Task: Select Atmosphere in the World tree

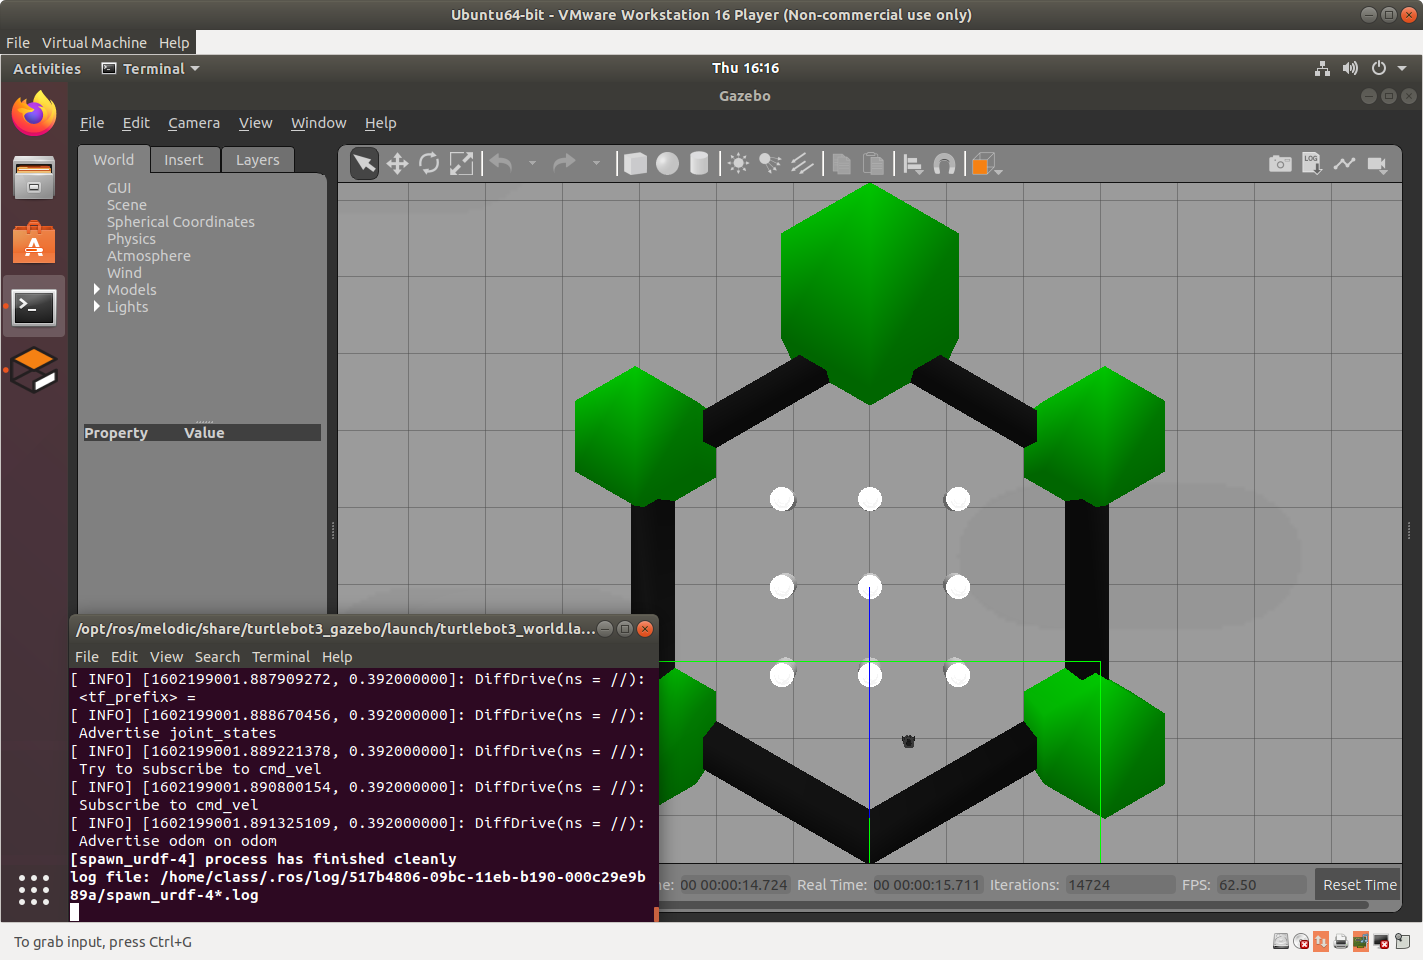Action: coord(149,256)
